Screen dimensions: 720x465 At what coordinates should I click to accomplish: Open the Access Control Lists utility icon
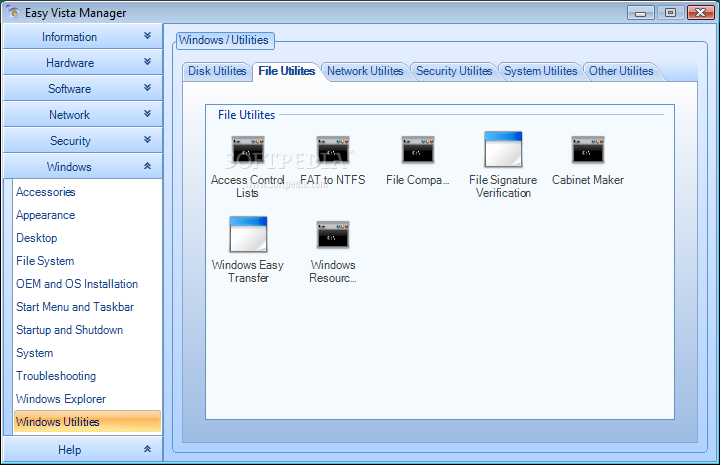(248, 150)
